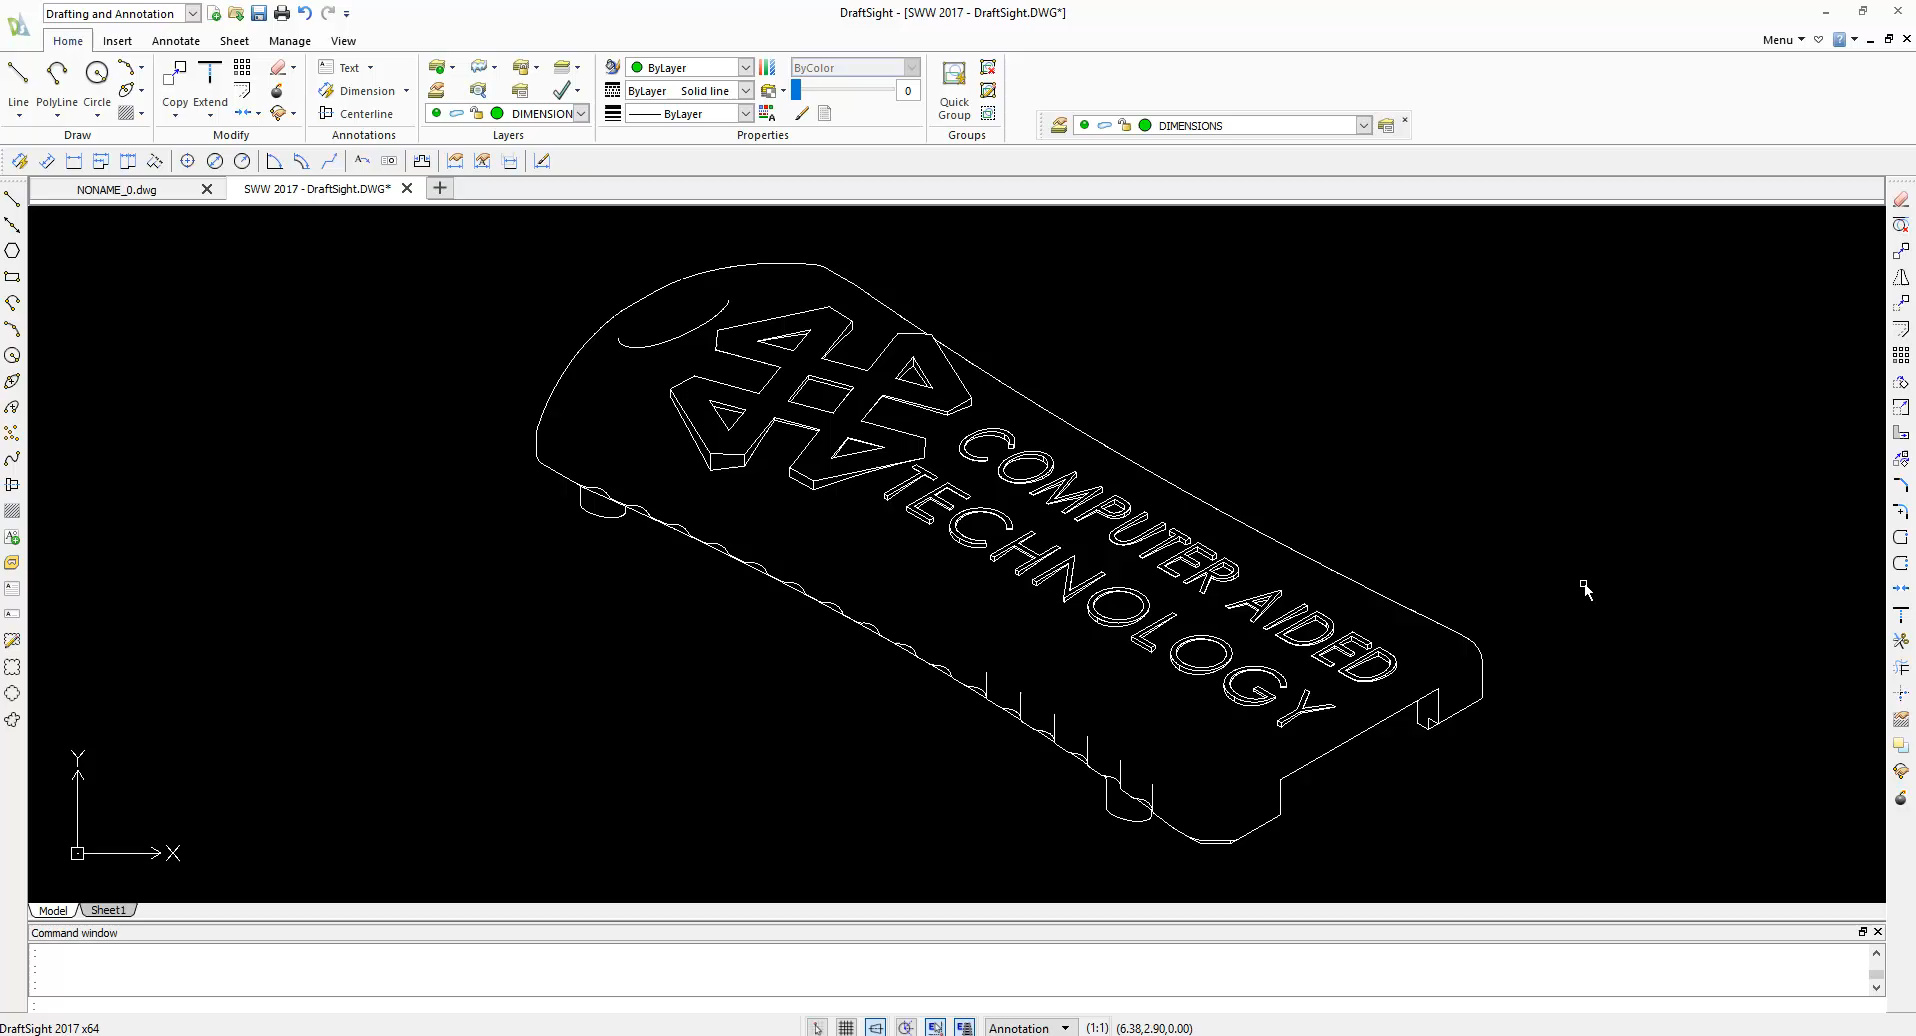Select the Circle draw tool
The width and height of the screenshot is (1916, 1036).
click(97, 82)
